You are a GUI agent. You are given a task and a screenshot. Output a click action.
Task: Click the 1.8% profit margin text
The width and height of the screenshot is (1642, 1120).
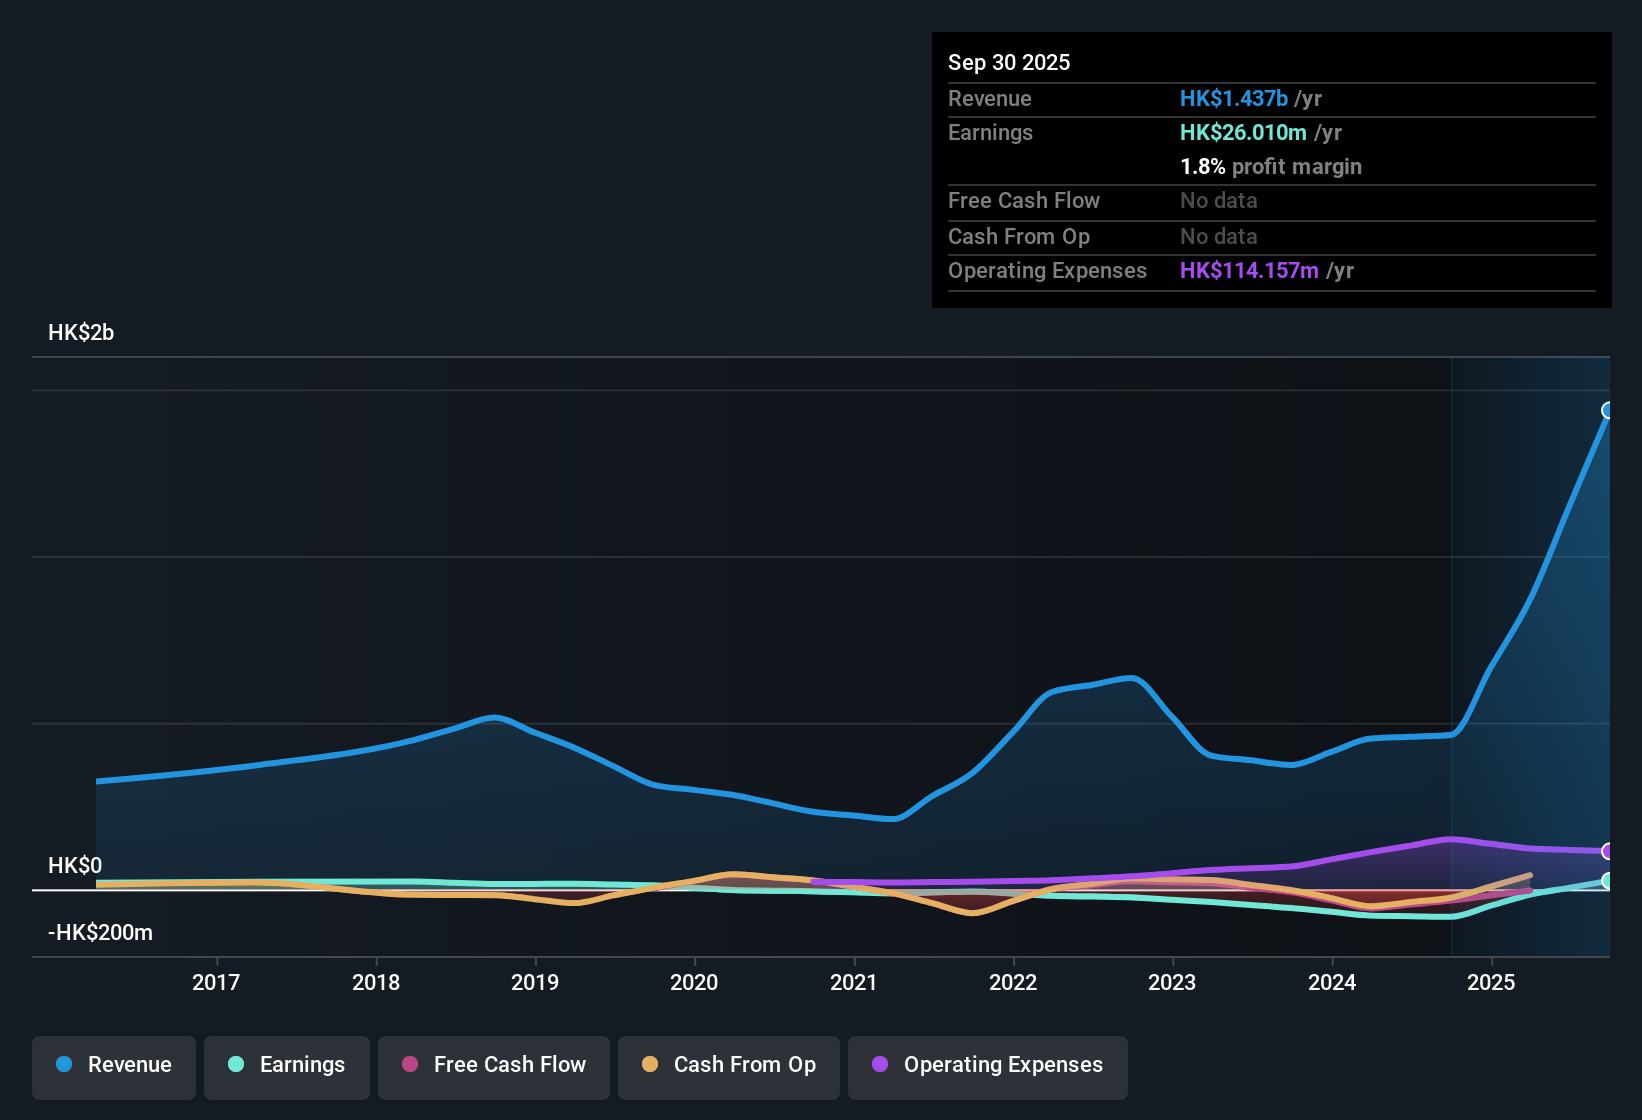click(x=1271, y=167)
